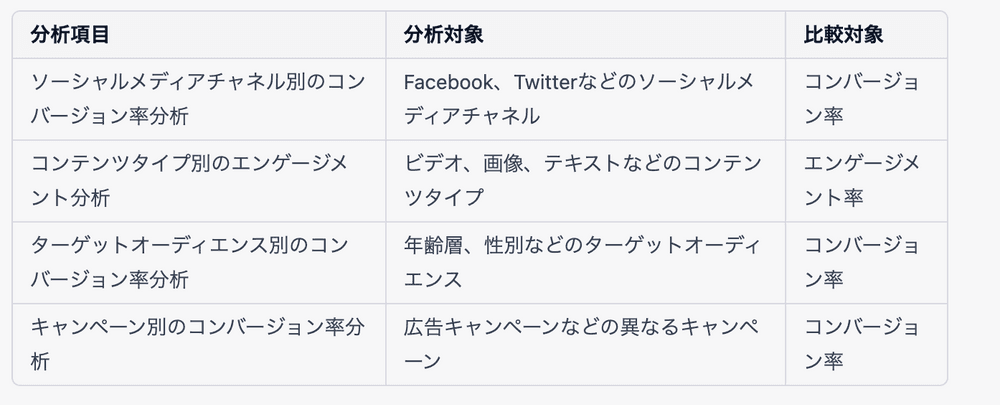Select the キャンペーン別のコンバージョン率分析 cell
Viewport: 1000px width, 405px height.
[x=196, y=344]
